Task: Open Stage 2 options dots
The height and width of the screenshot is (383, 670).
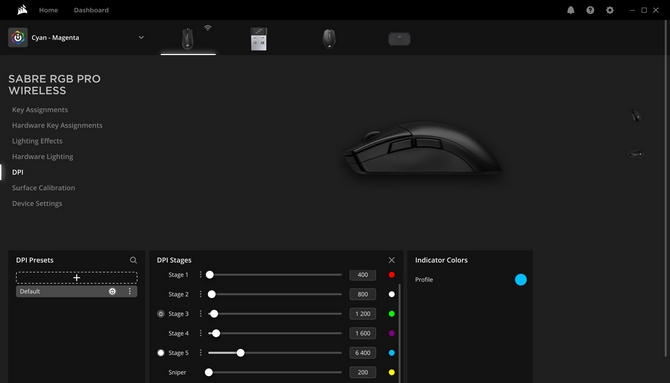Action: (200, 294)
